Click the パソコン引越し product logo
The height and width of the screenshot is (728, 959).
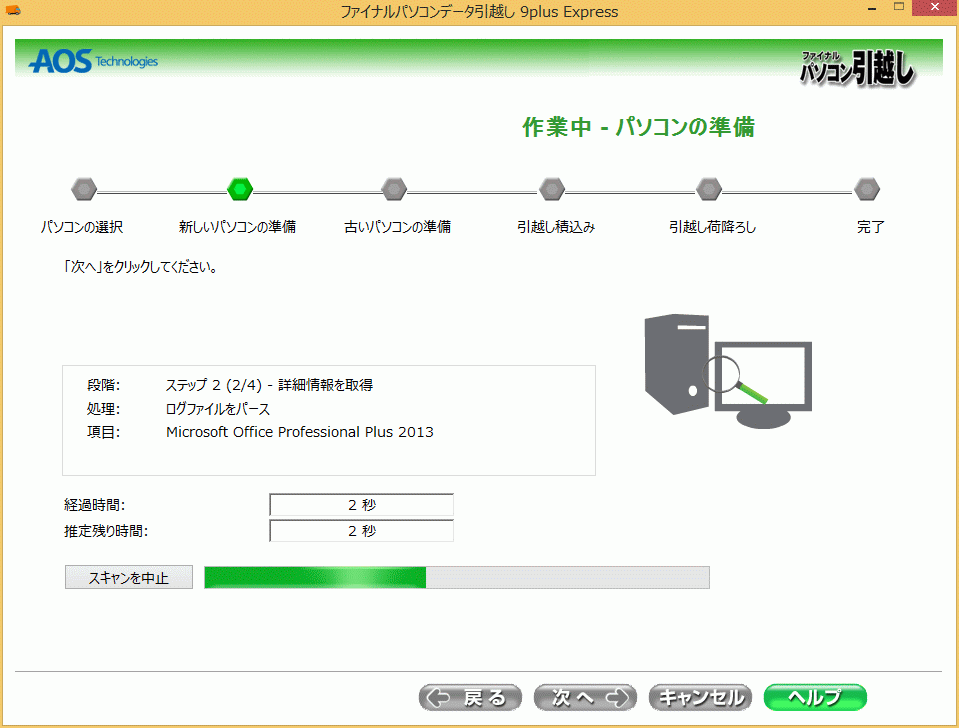[x=857, y=68]
